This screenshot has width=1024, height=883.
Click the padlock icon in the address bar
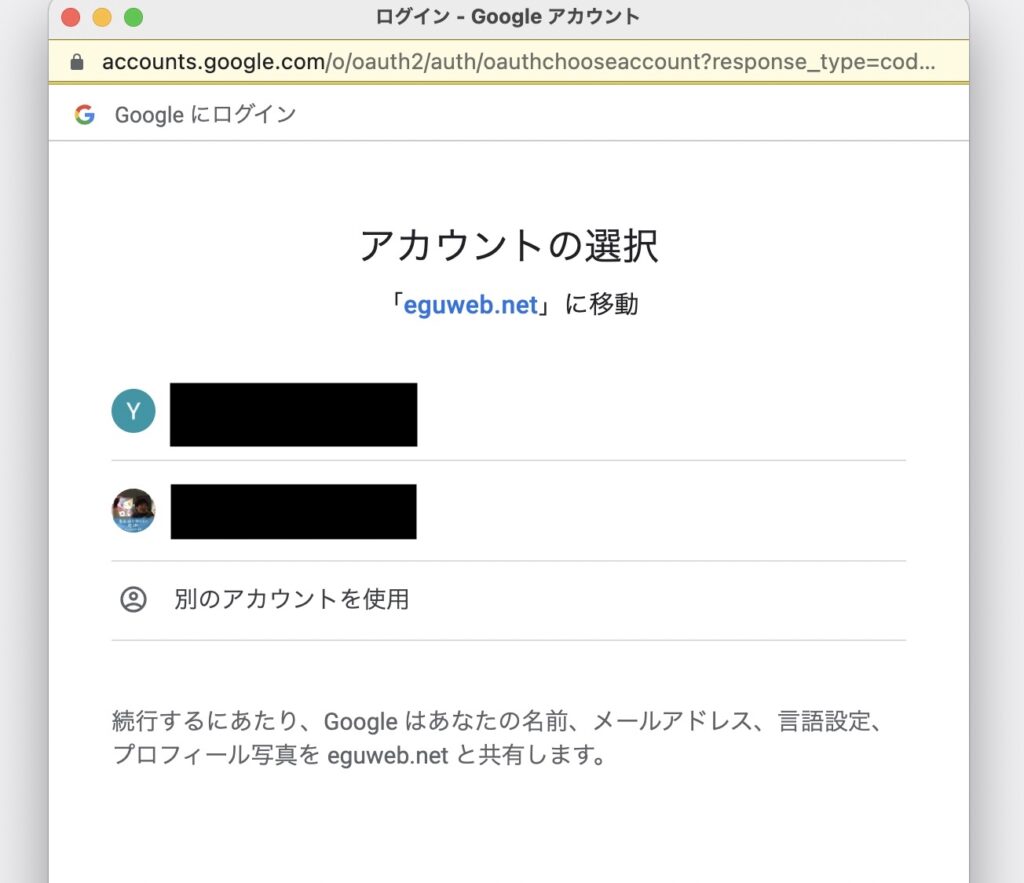pos(77,62)
